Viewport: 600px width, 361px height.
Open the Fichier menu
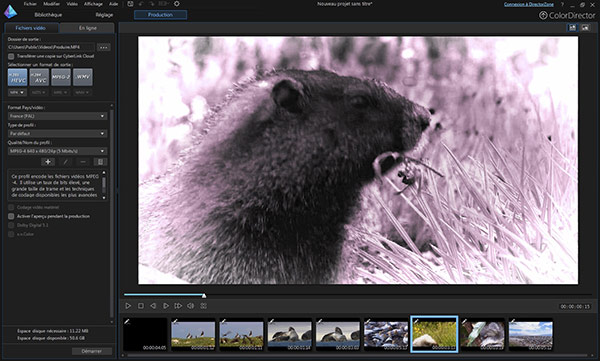pos(30,4)
